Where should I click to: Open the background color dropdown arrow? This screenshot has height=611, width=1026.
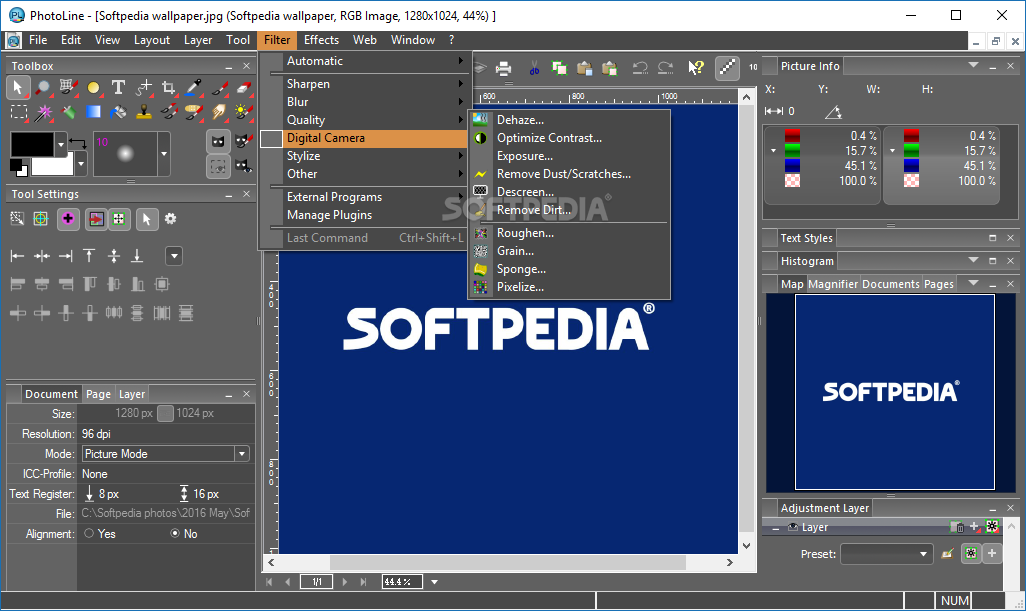click(81, 164)
